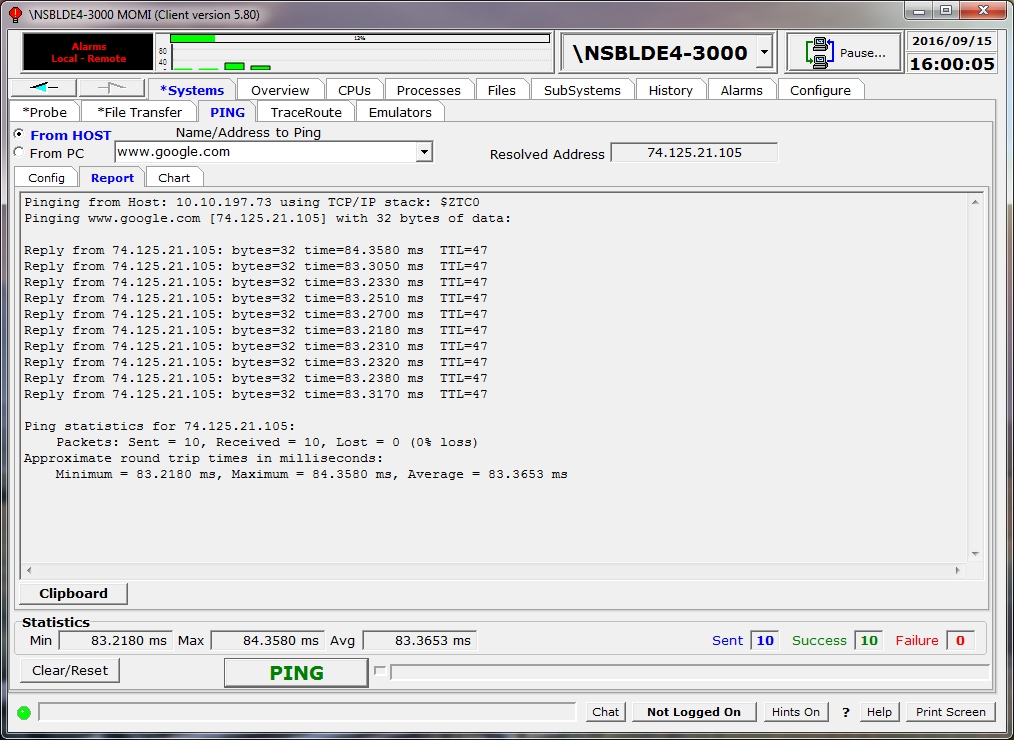Click the question mark hint icon
This screenshot has width=1014, height=740.
point(845,712)
